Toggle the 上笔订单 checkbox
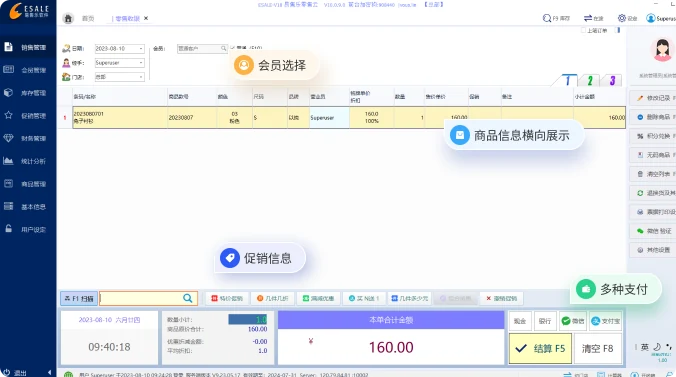676x377 pixels. pyautogui.click(x=583, y=30)
